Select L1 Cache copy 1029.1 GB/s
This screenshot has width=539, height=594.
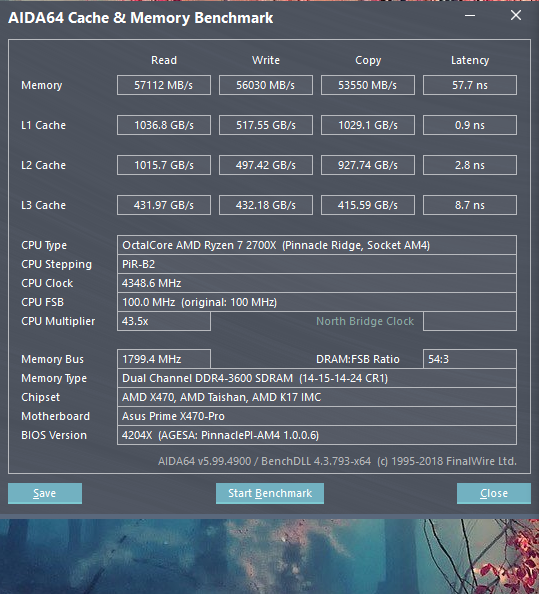click(367, 125)
